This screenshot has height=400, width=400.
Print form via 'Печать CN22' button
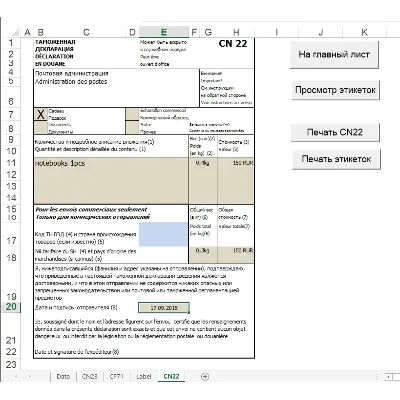[335, 132]
